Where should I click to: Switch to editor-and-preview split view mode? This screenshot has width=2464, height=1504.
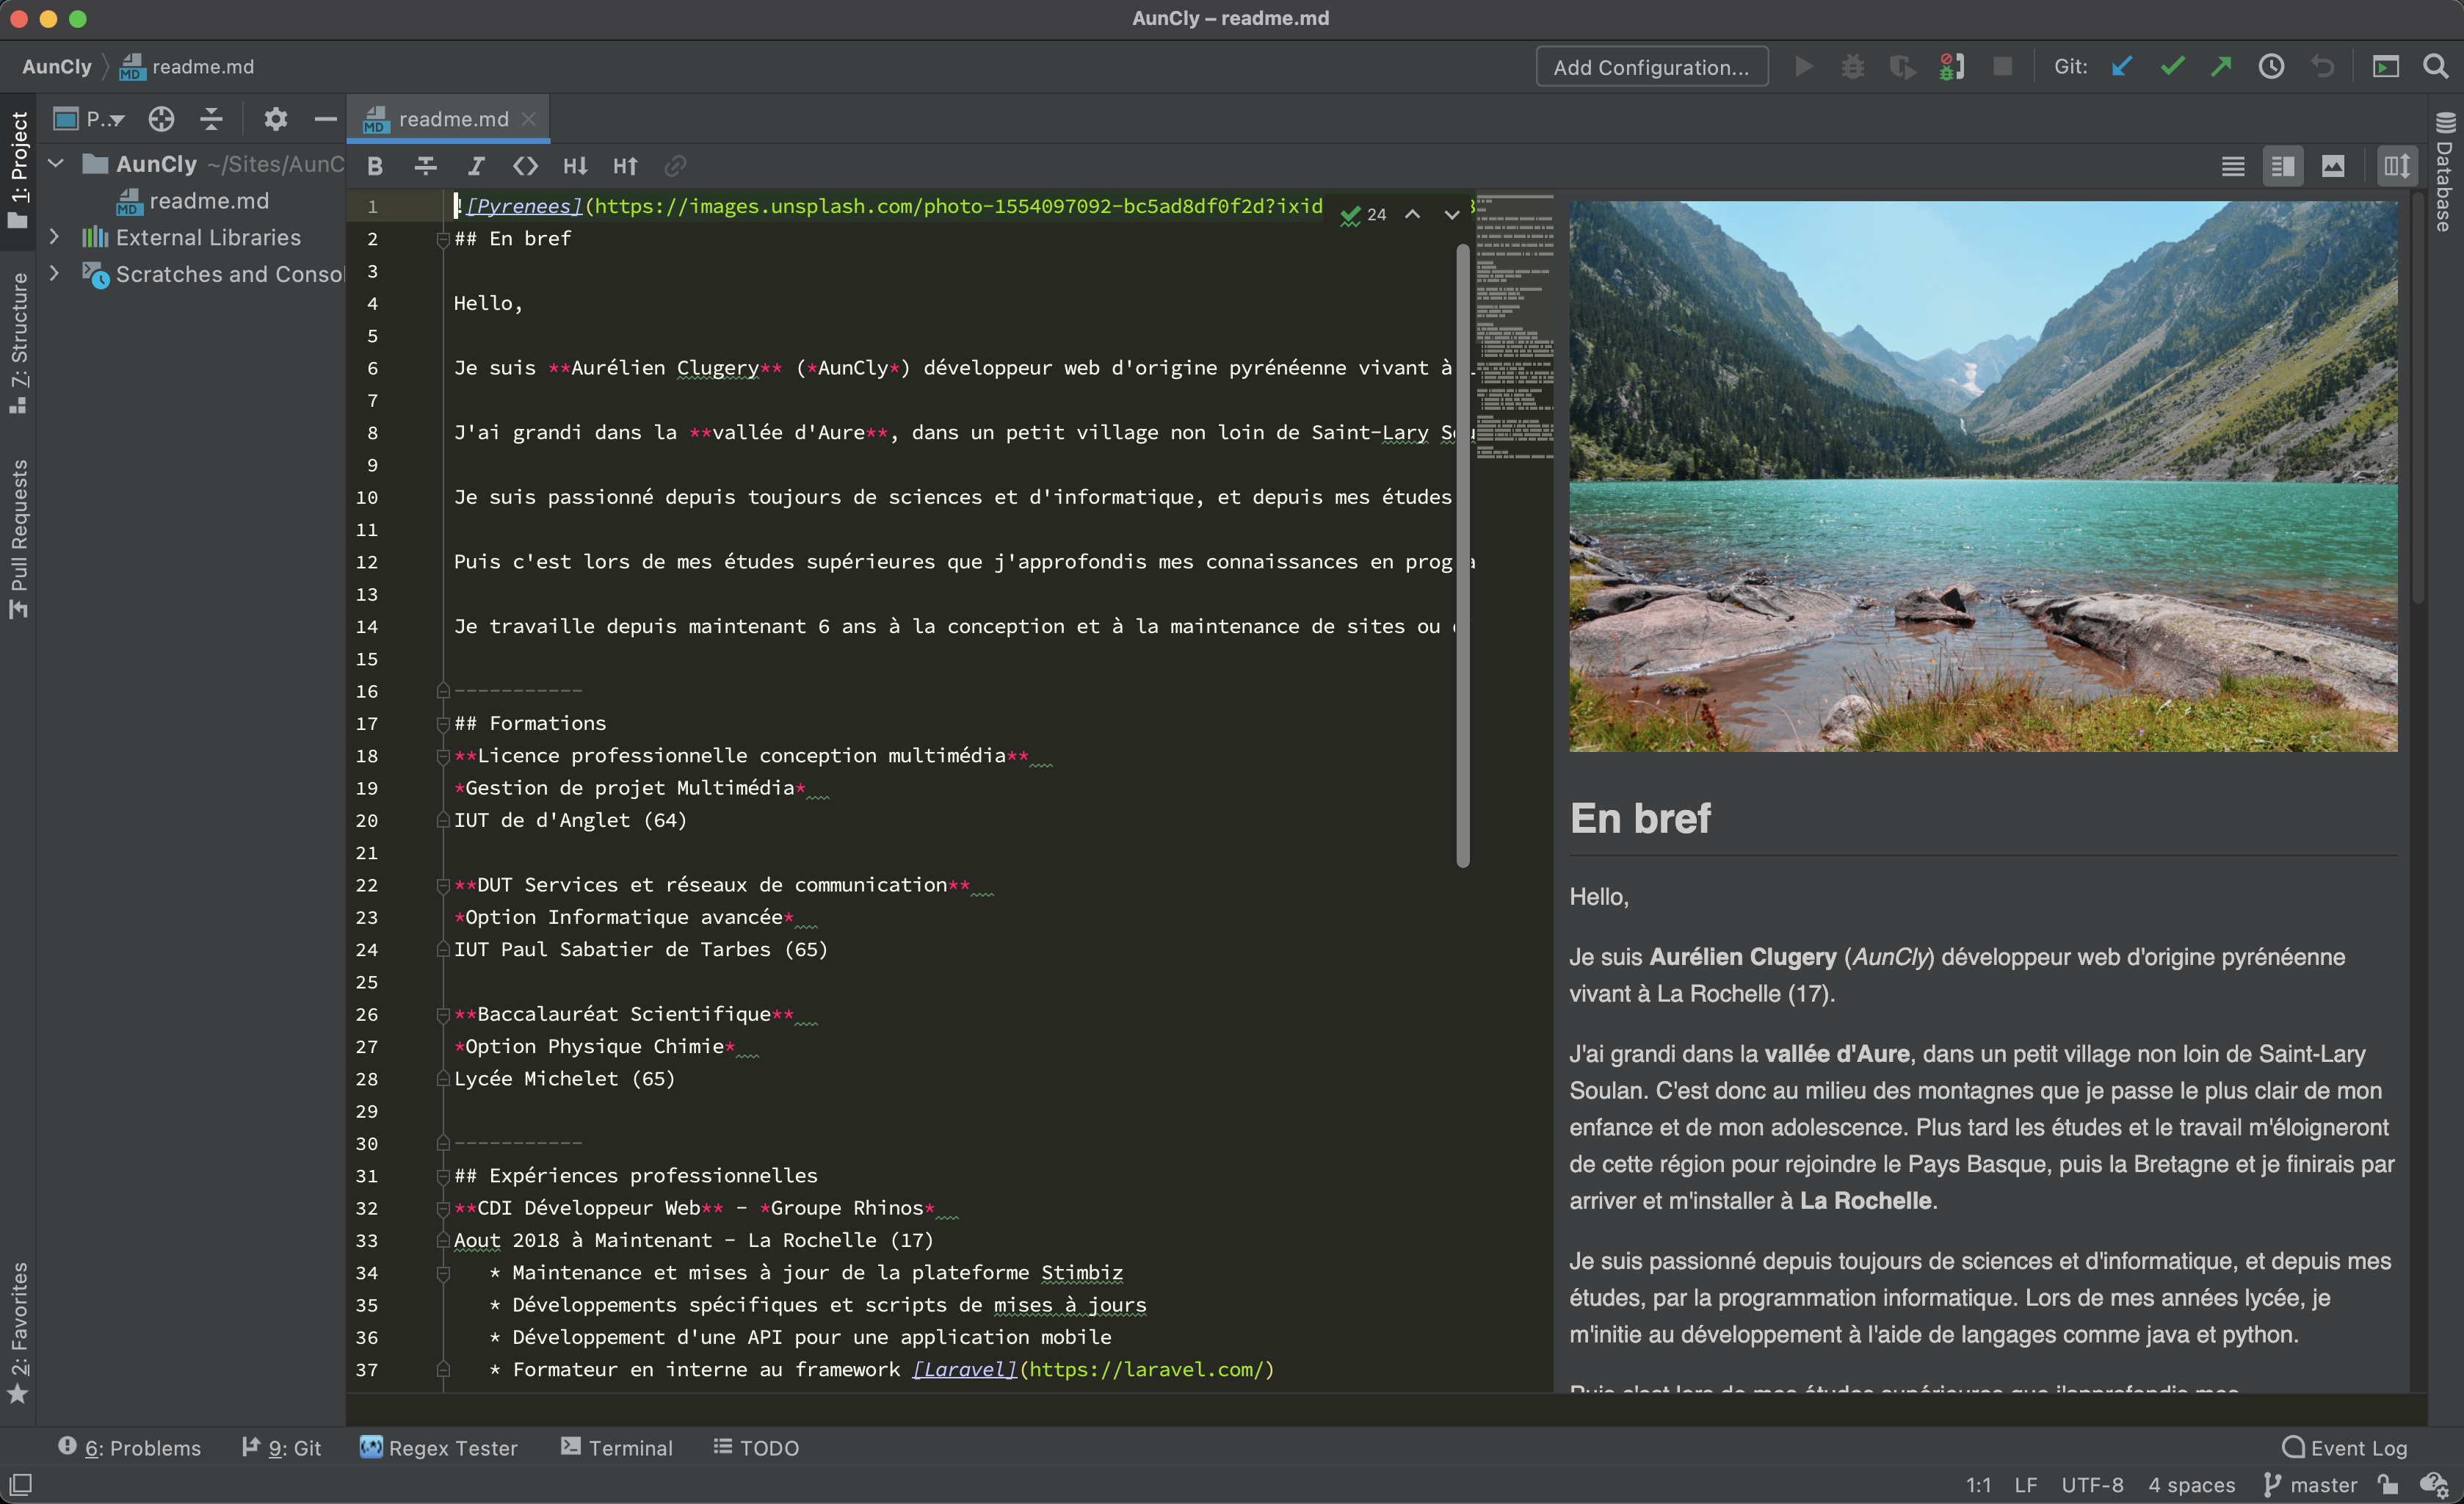coord(2284,166)
